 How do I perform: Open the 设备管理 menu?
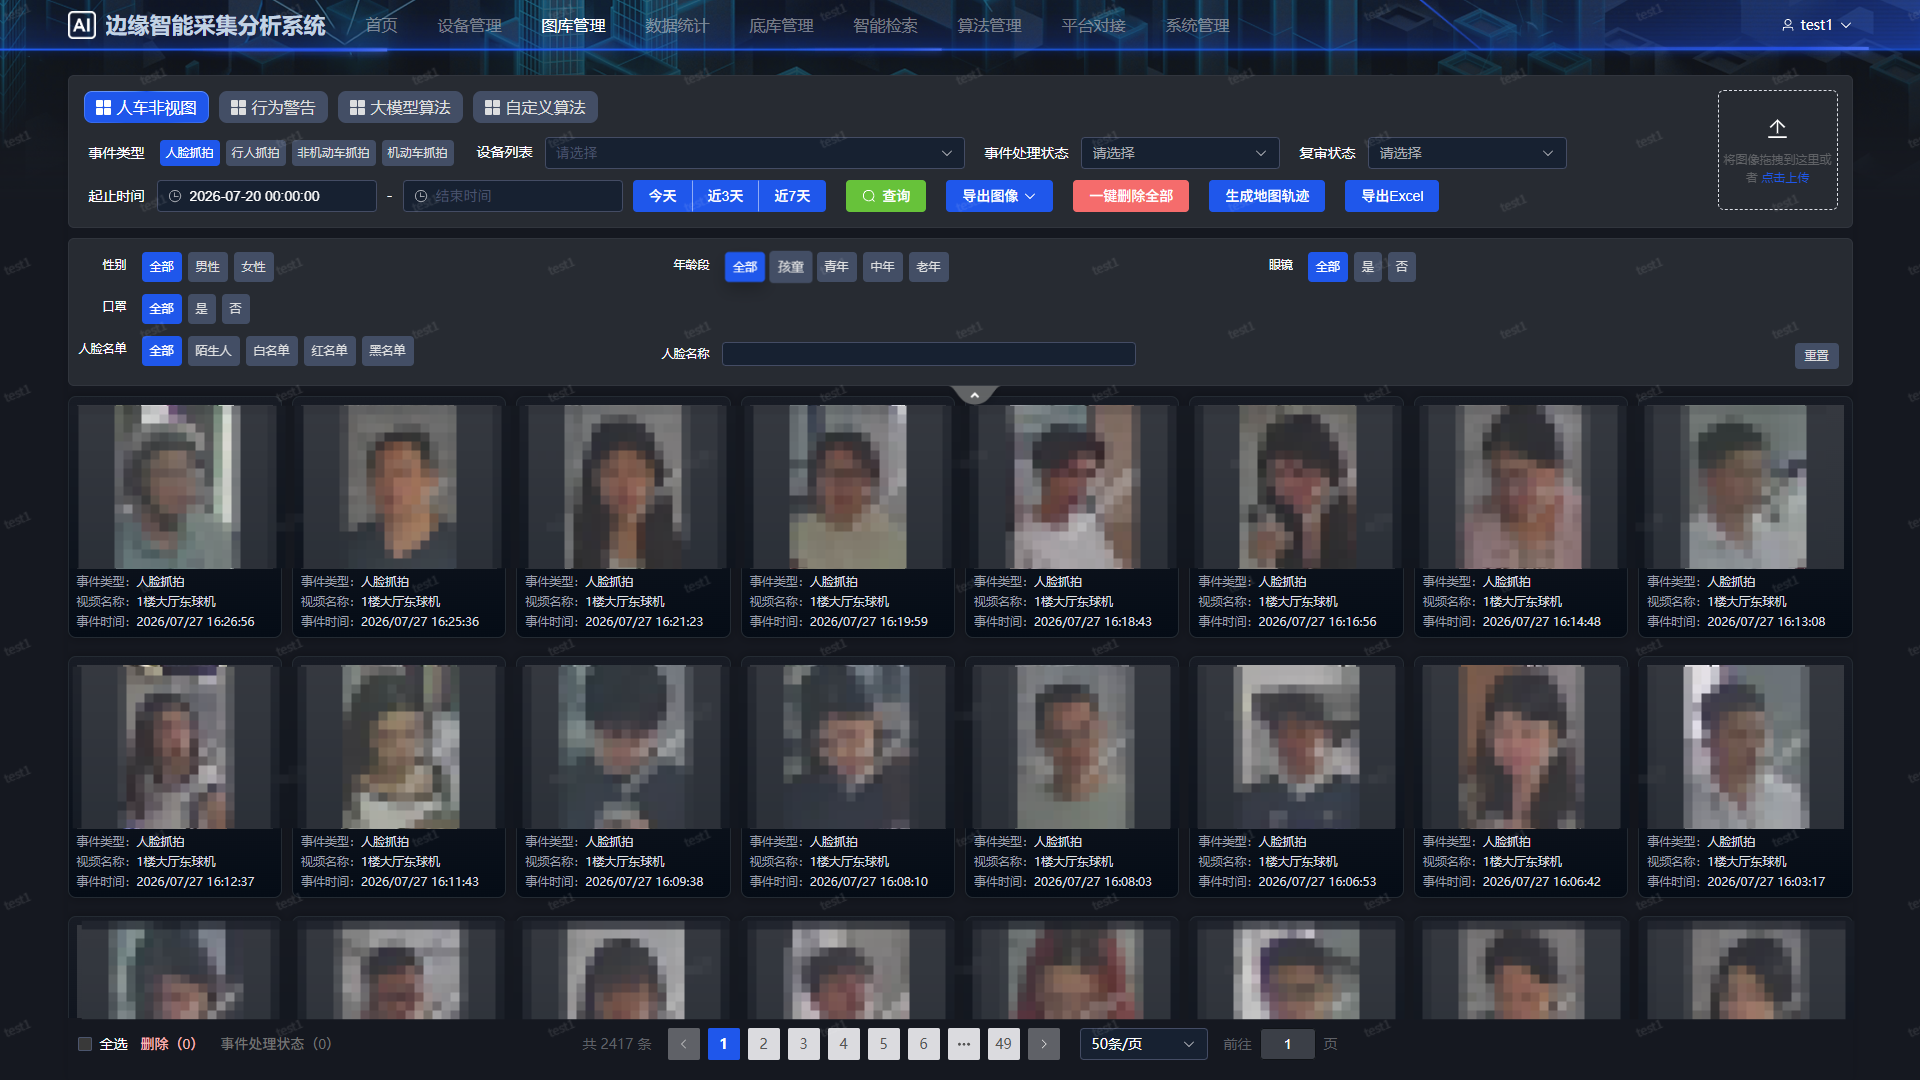pyautogui.click(x=469, y=25)
